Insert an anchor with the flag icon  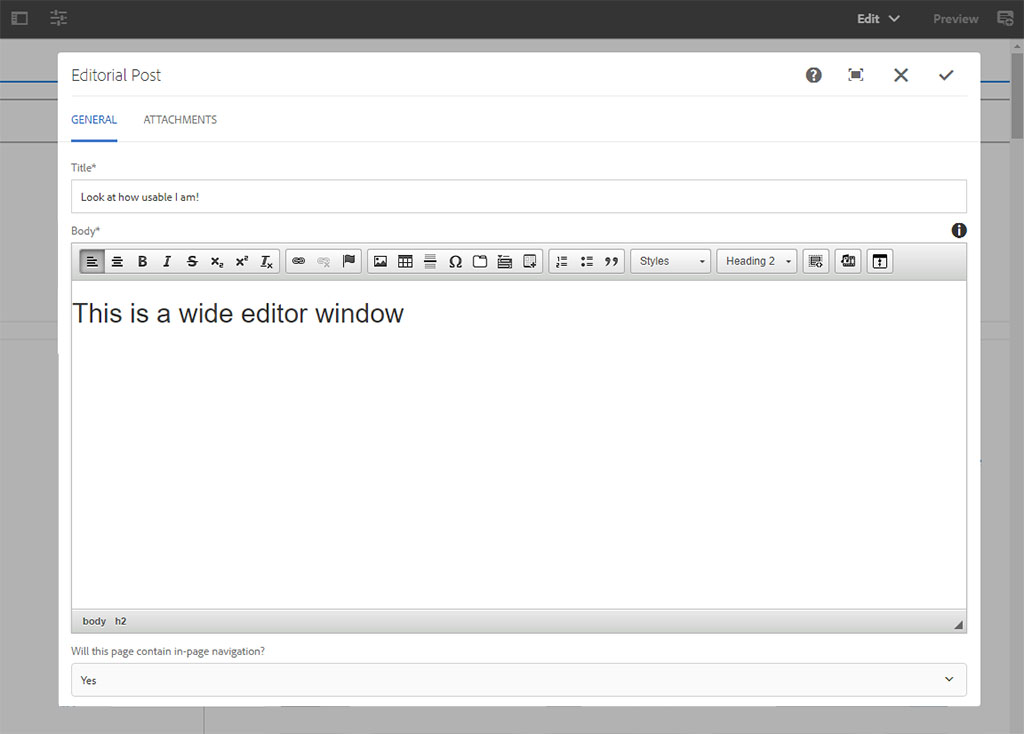coord(348,261)
